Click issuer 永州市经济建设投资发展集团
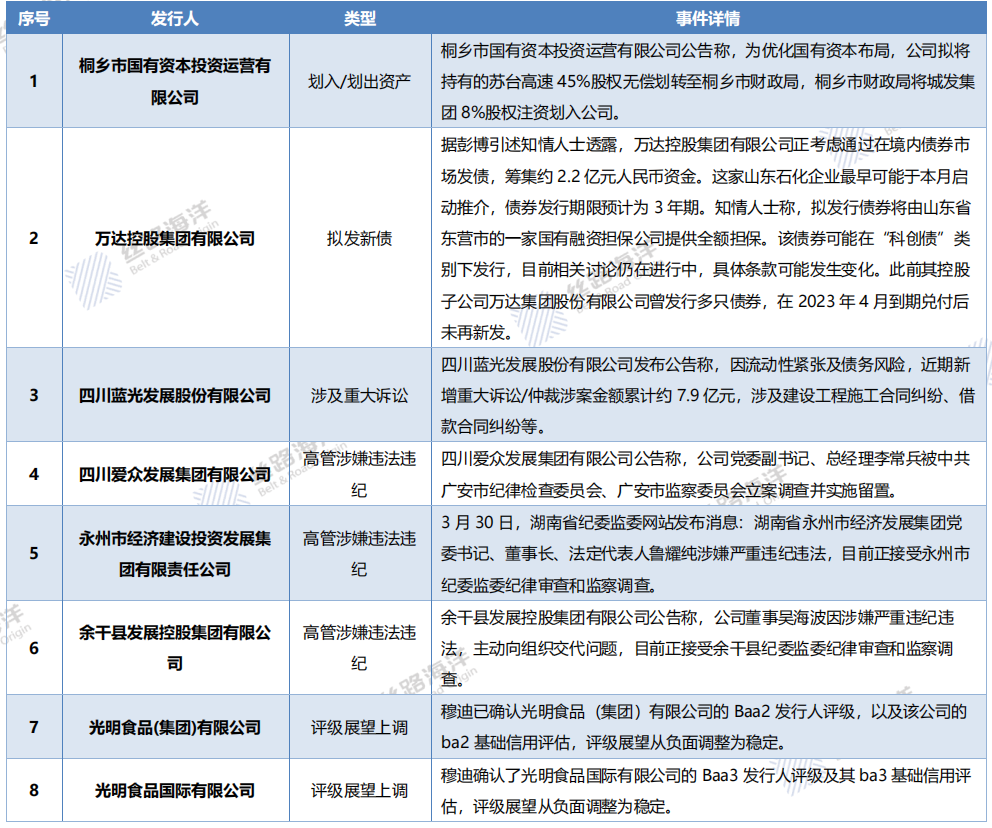The image size is (992, 828). coord(175,553)
